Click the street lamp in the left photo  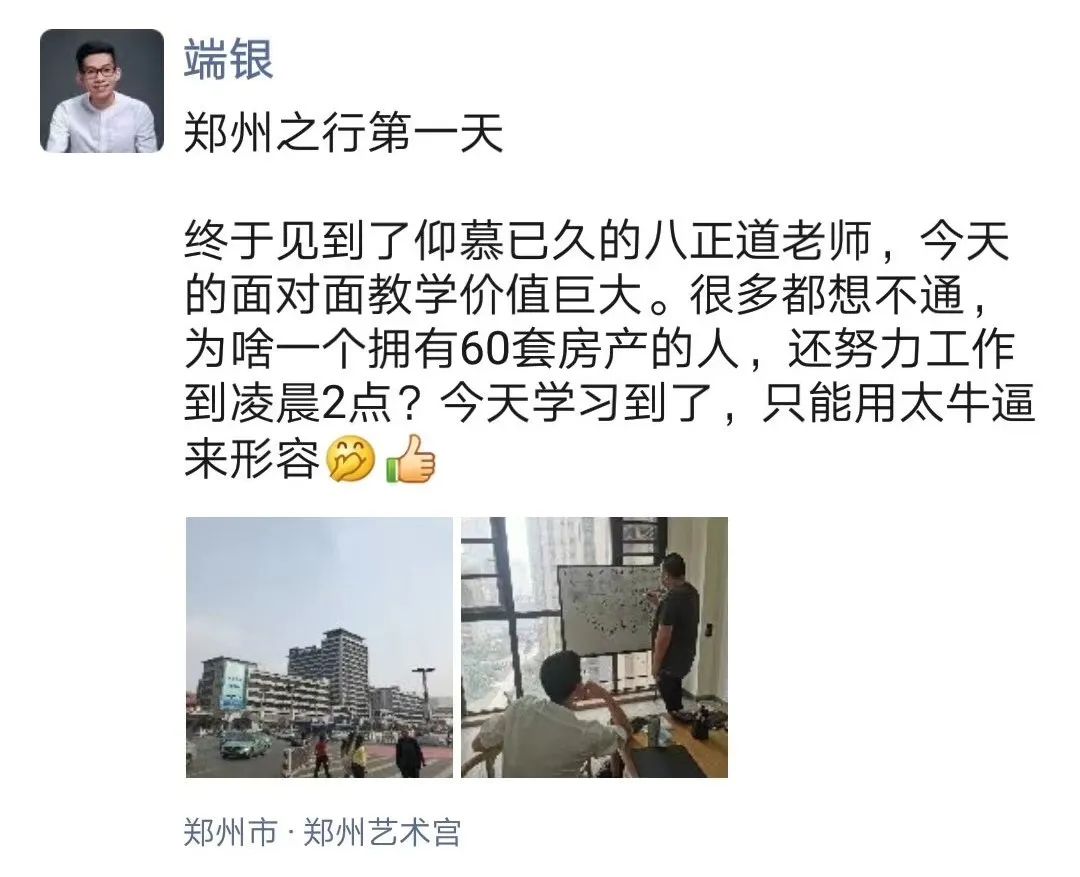click(x=423, y=694)
